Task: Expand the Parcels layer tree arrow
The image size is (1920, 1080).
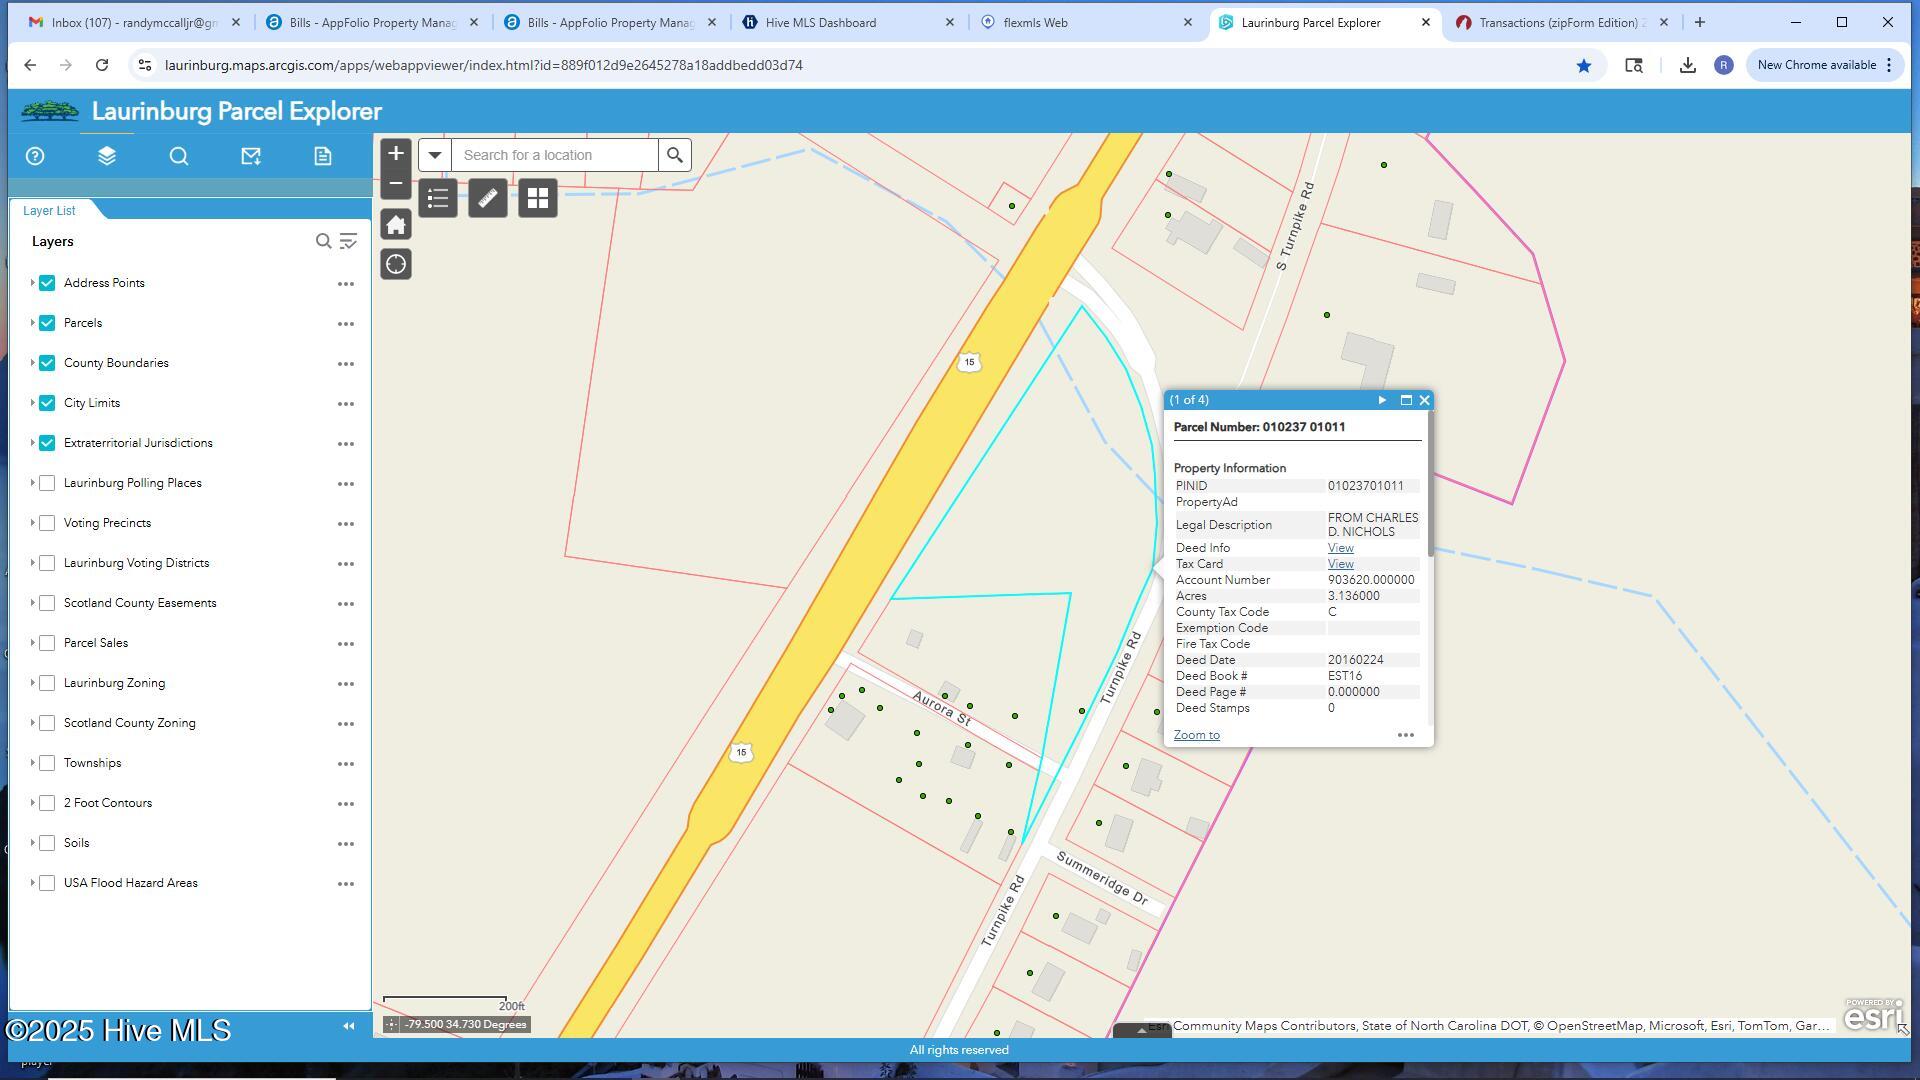Action: pos(32,323)
